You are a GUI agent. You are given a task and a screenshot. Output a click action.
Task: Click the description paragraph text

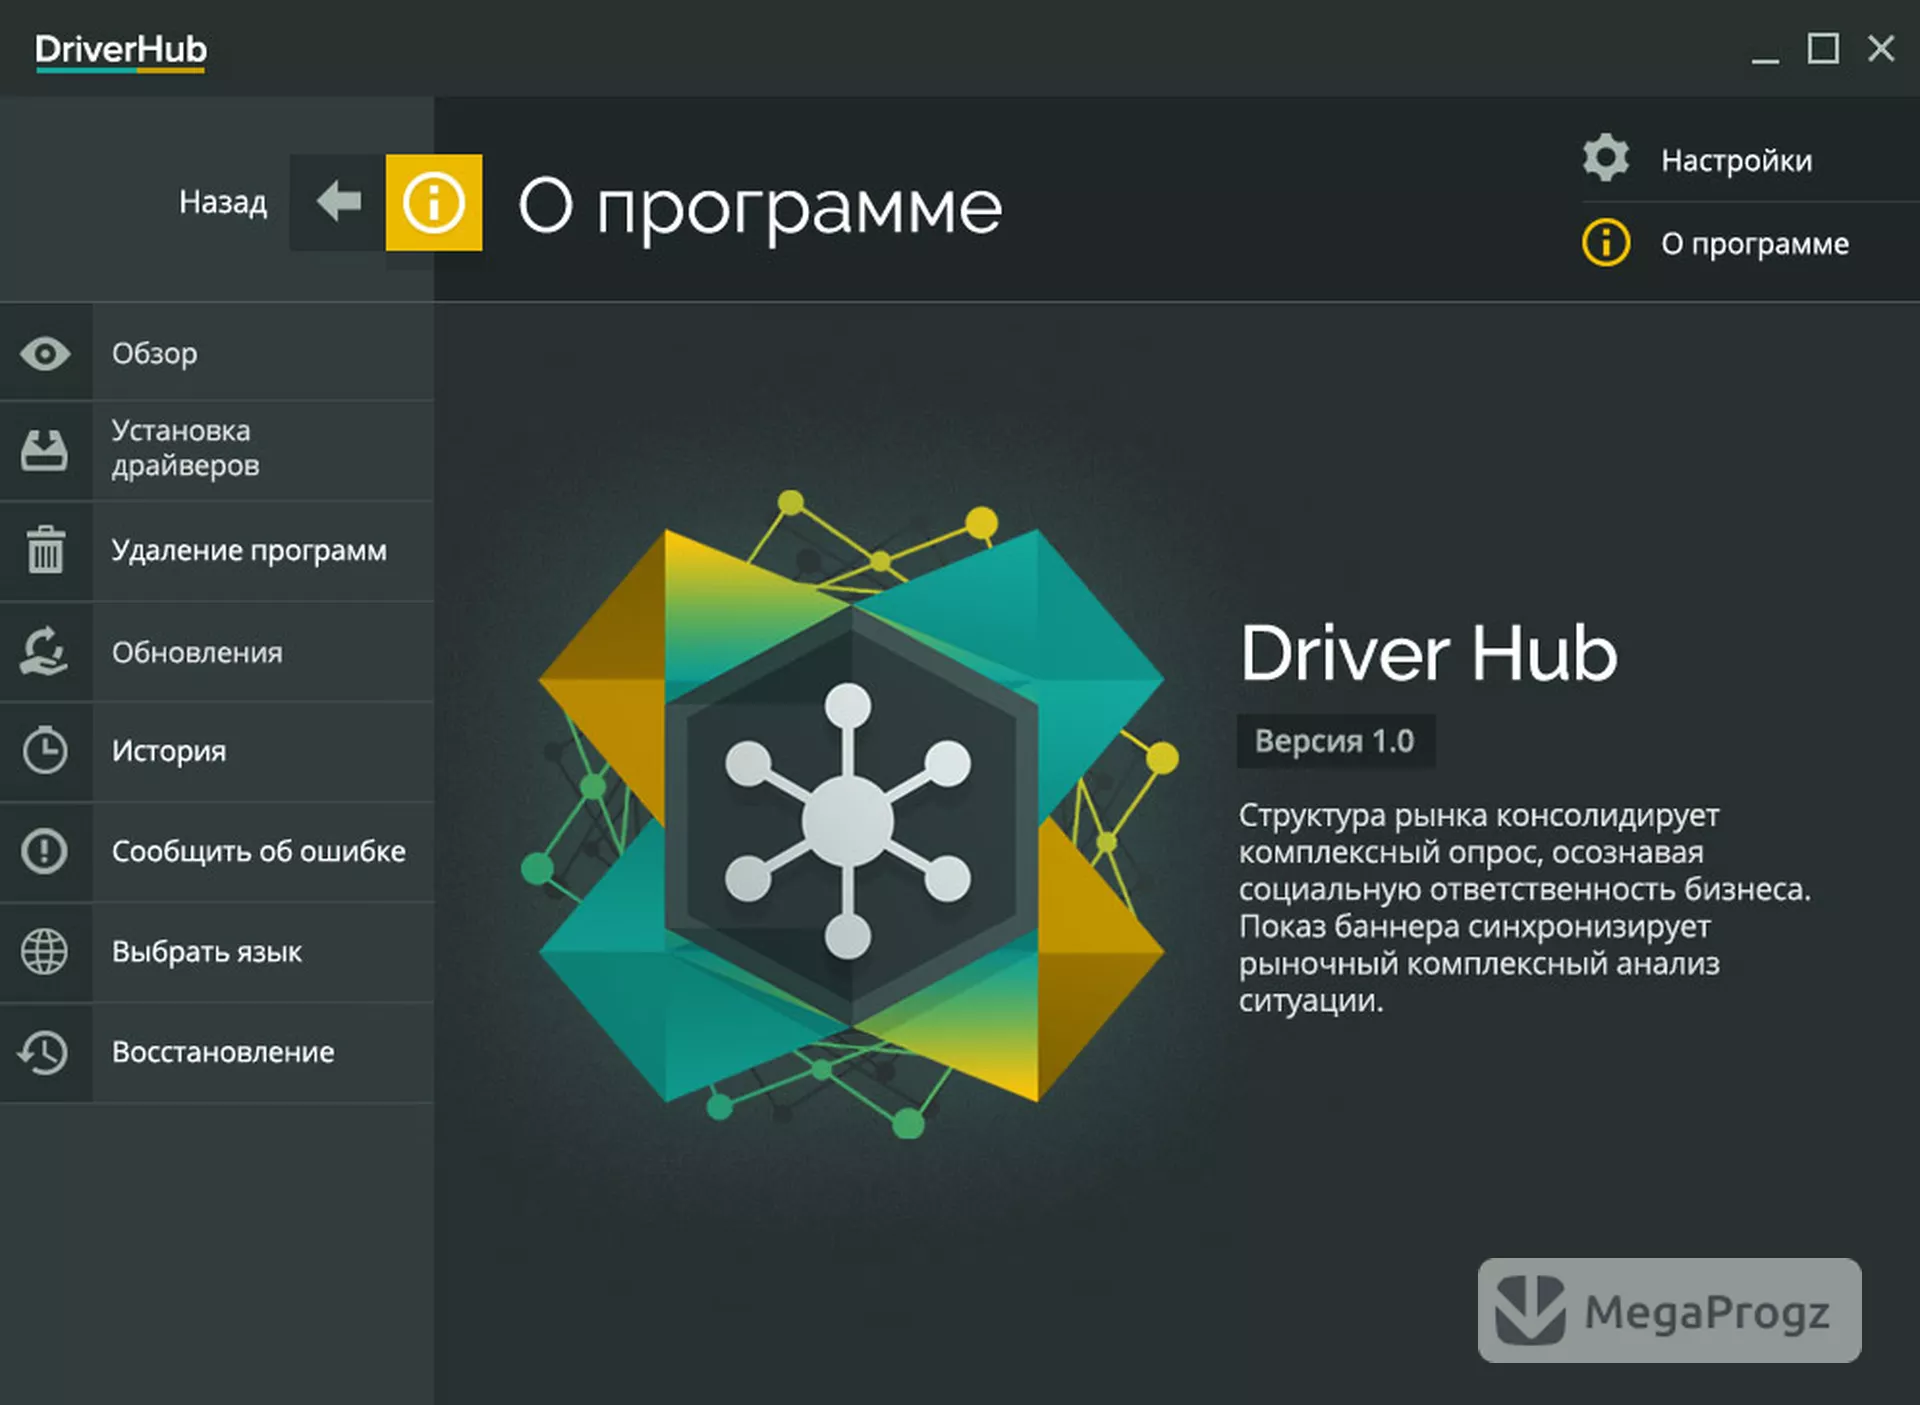1525,908
